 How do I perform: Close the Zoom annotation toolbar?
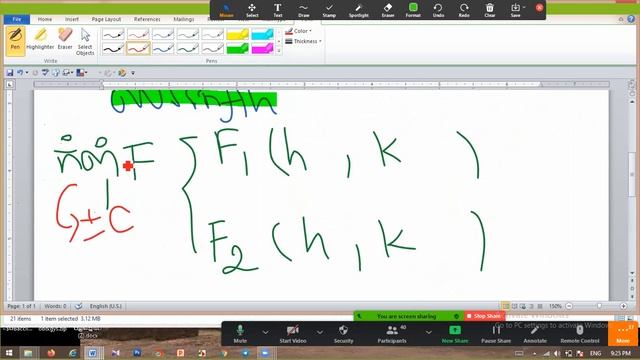click(539, 7)
